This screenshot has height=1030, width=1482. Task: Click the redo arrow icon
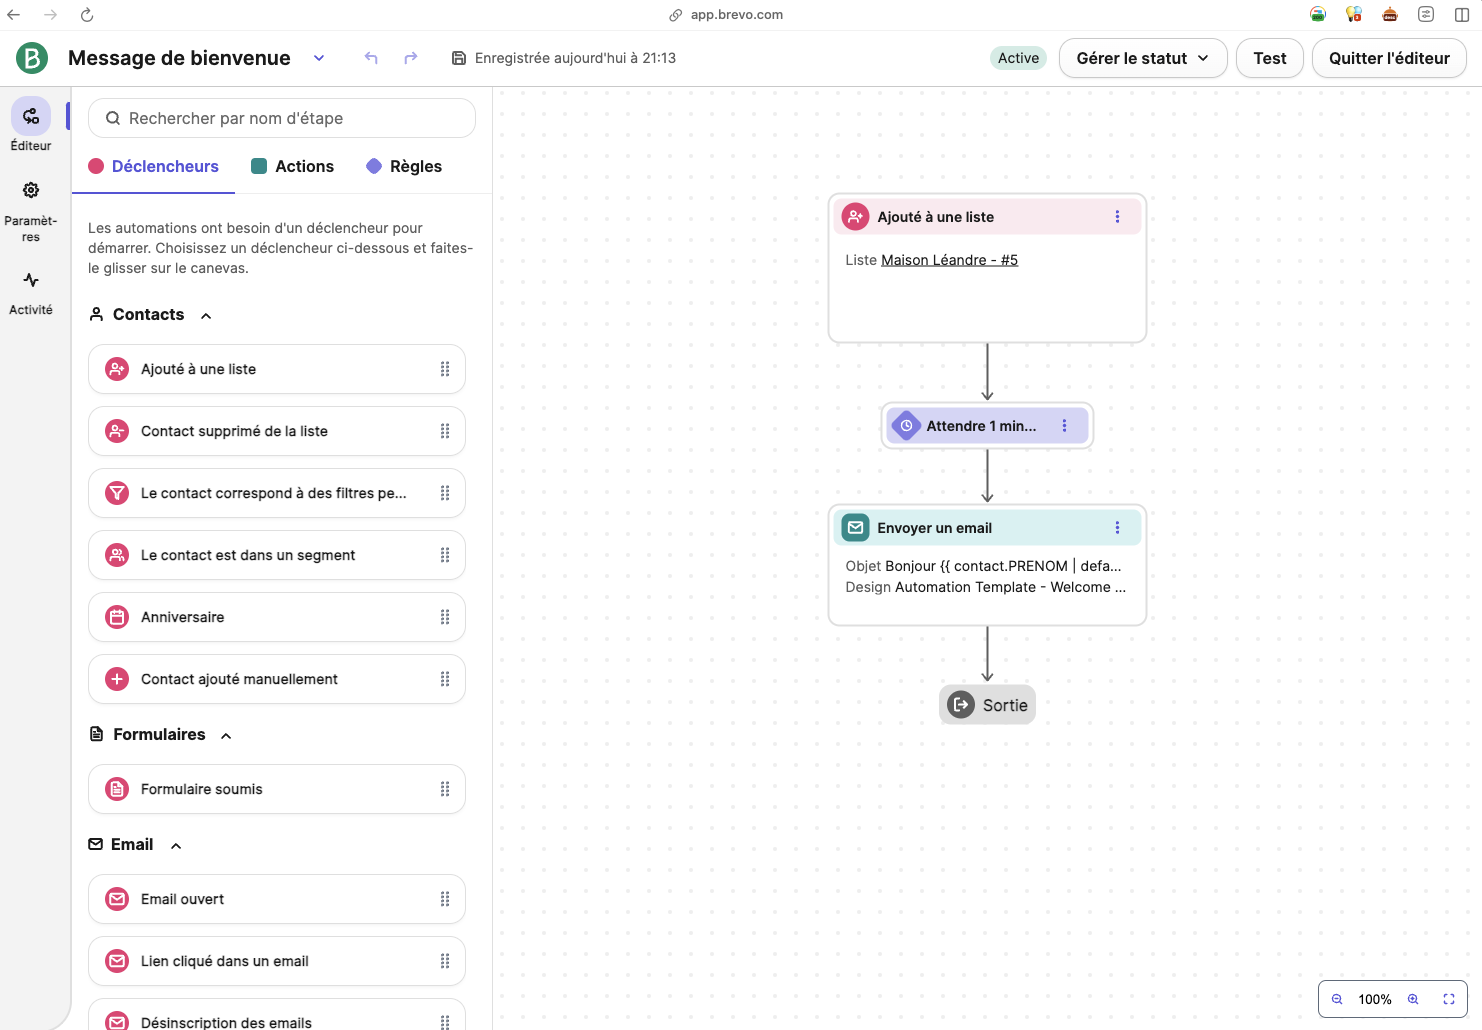(411, 58)
